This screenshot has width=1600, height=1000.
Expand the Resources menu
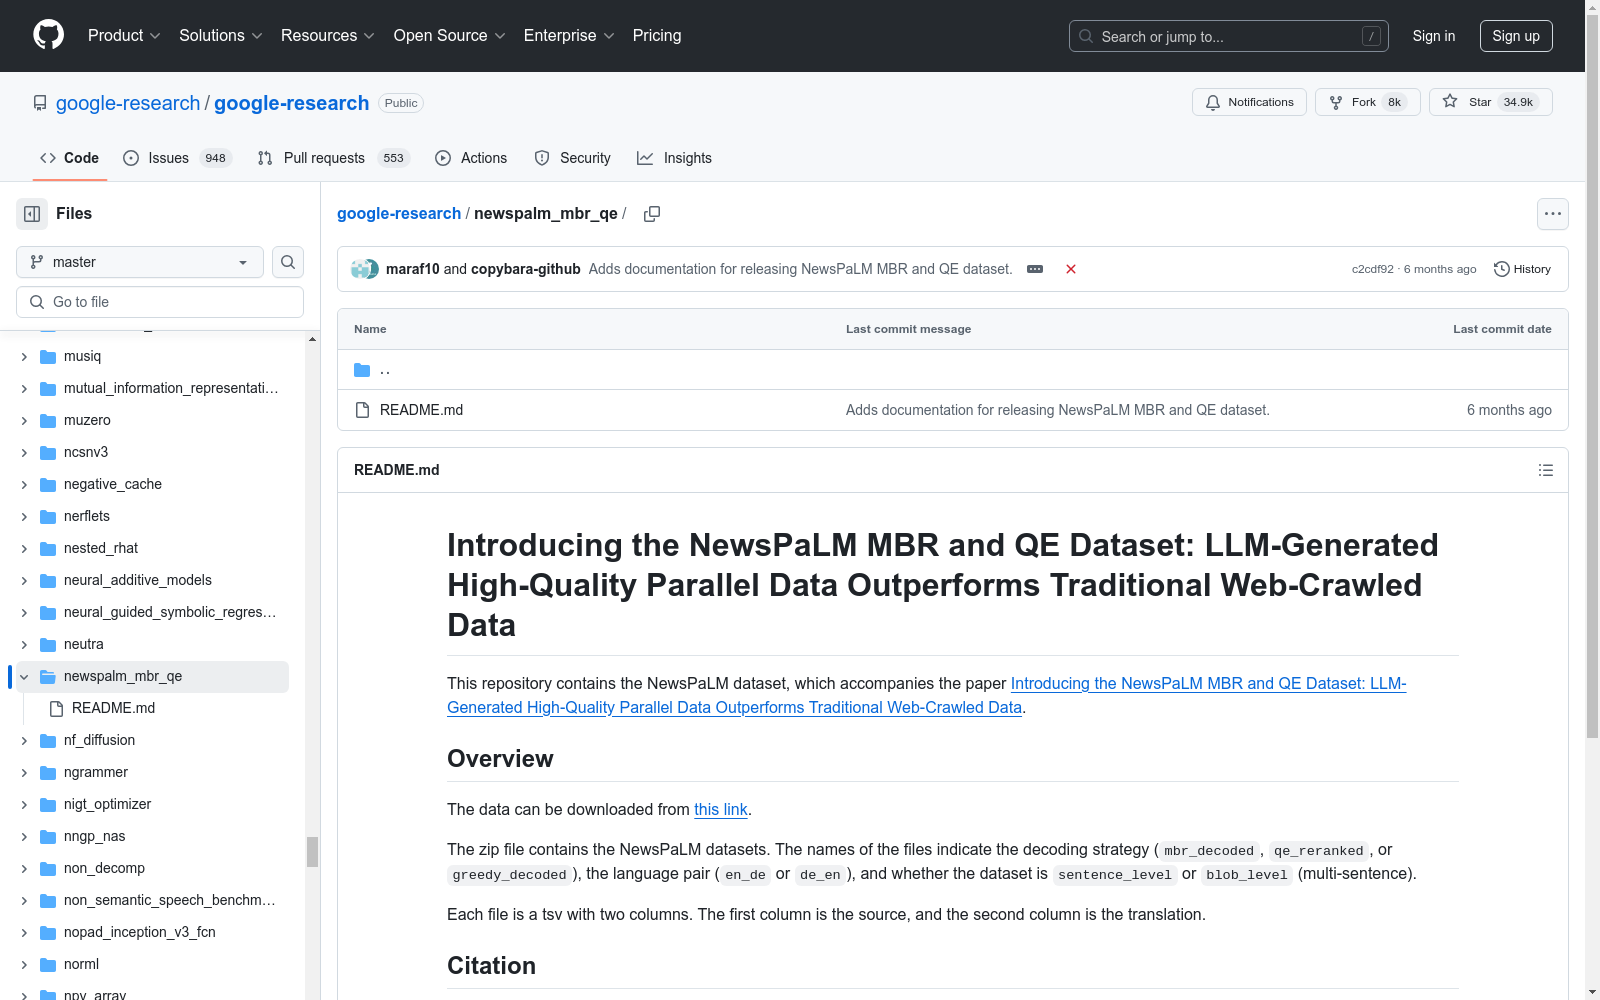pyautogui.click(x=327, y=35)
